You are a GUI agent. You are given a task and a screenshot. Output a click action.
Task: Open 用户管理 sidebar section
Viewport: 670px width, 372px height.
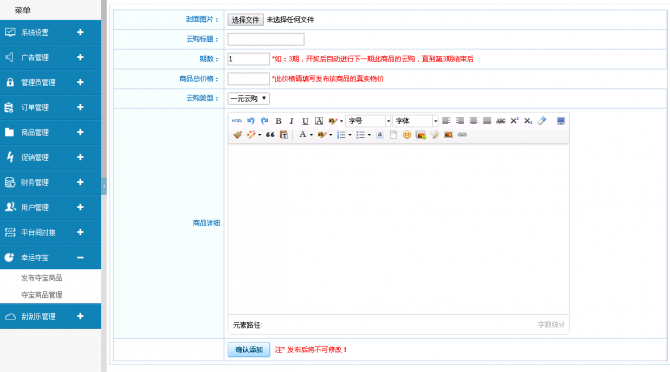click(x=50, y=207)
